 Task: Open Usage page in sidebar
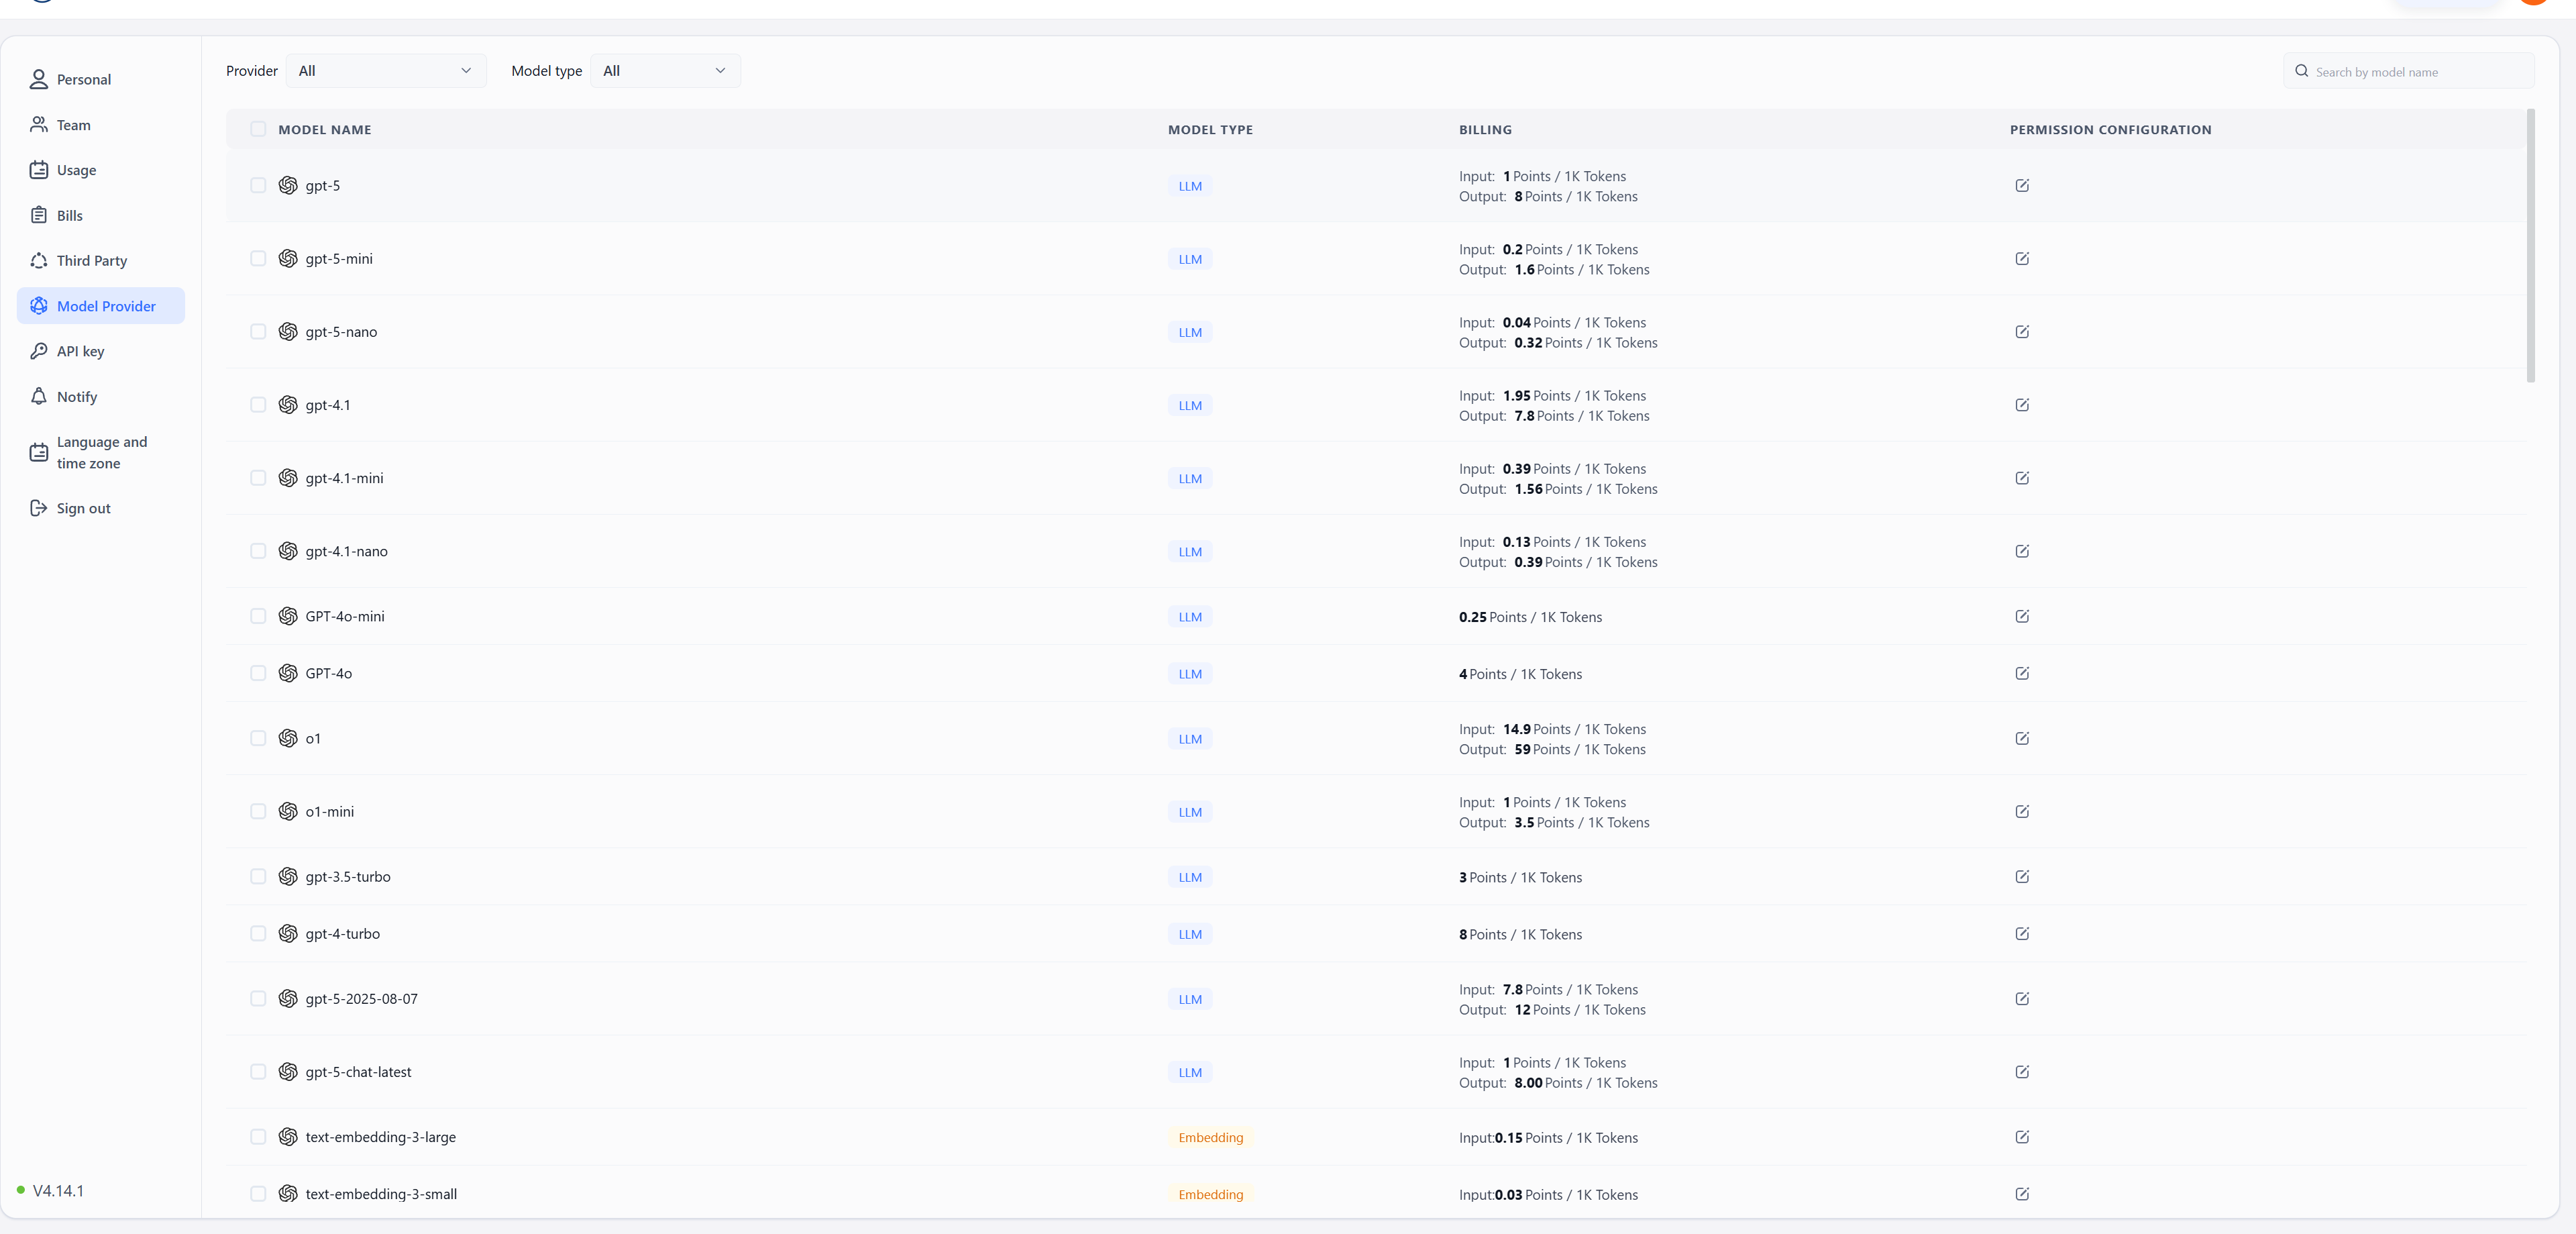point(76,170)
